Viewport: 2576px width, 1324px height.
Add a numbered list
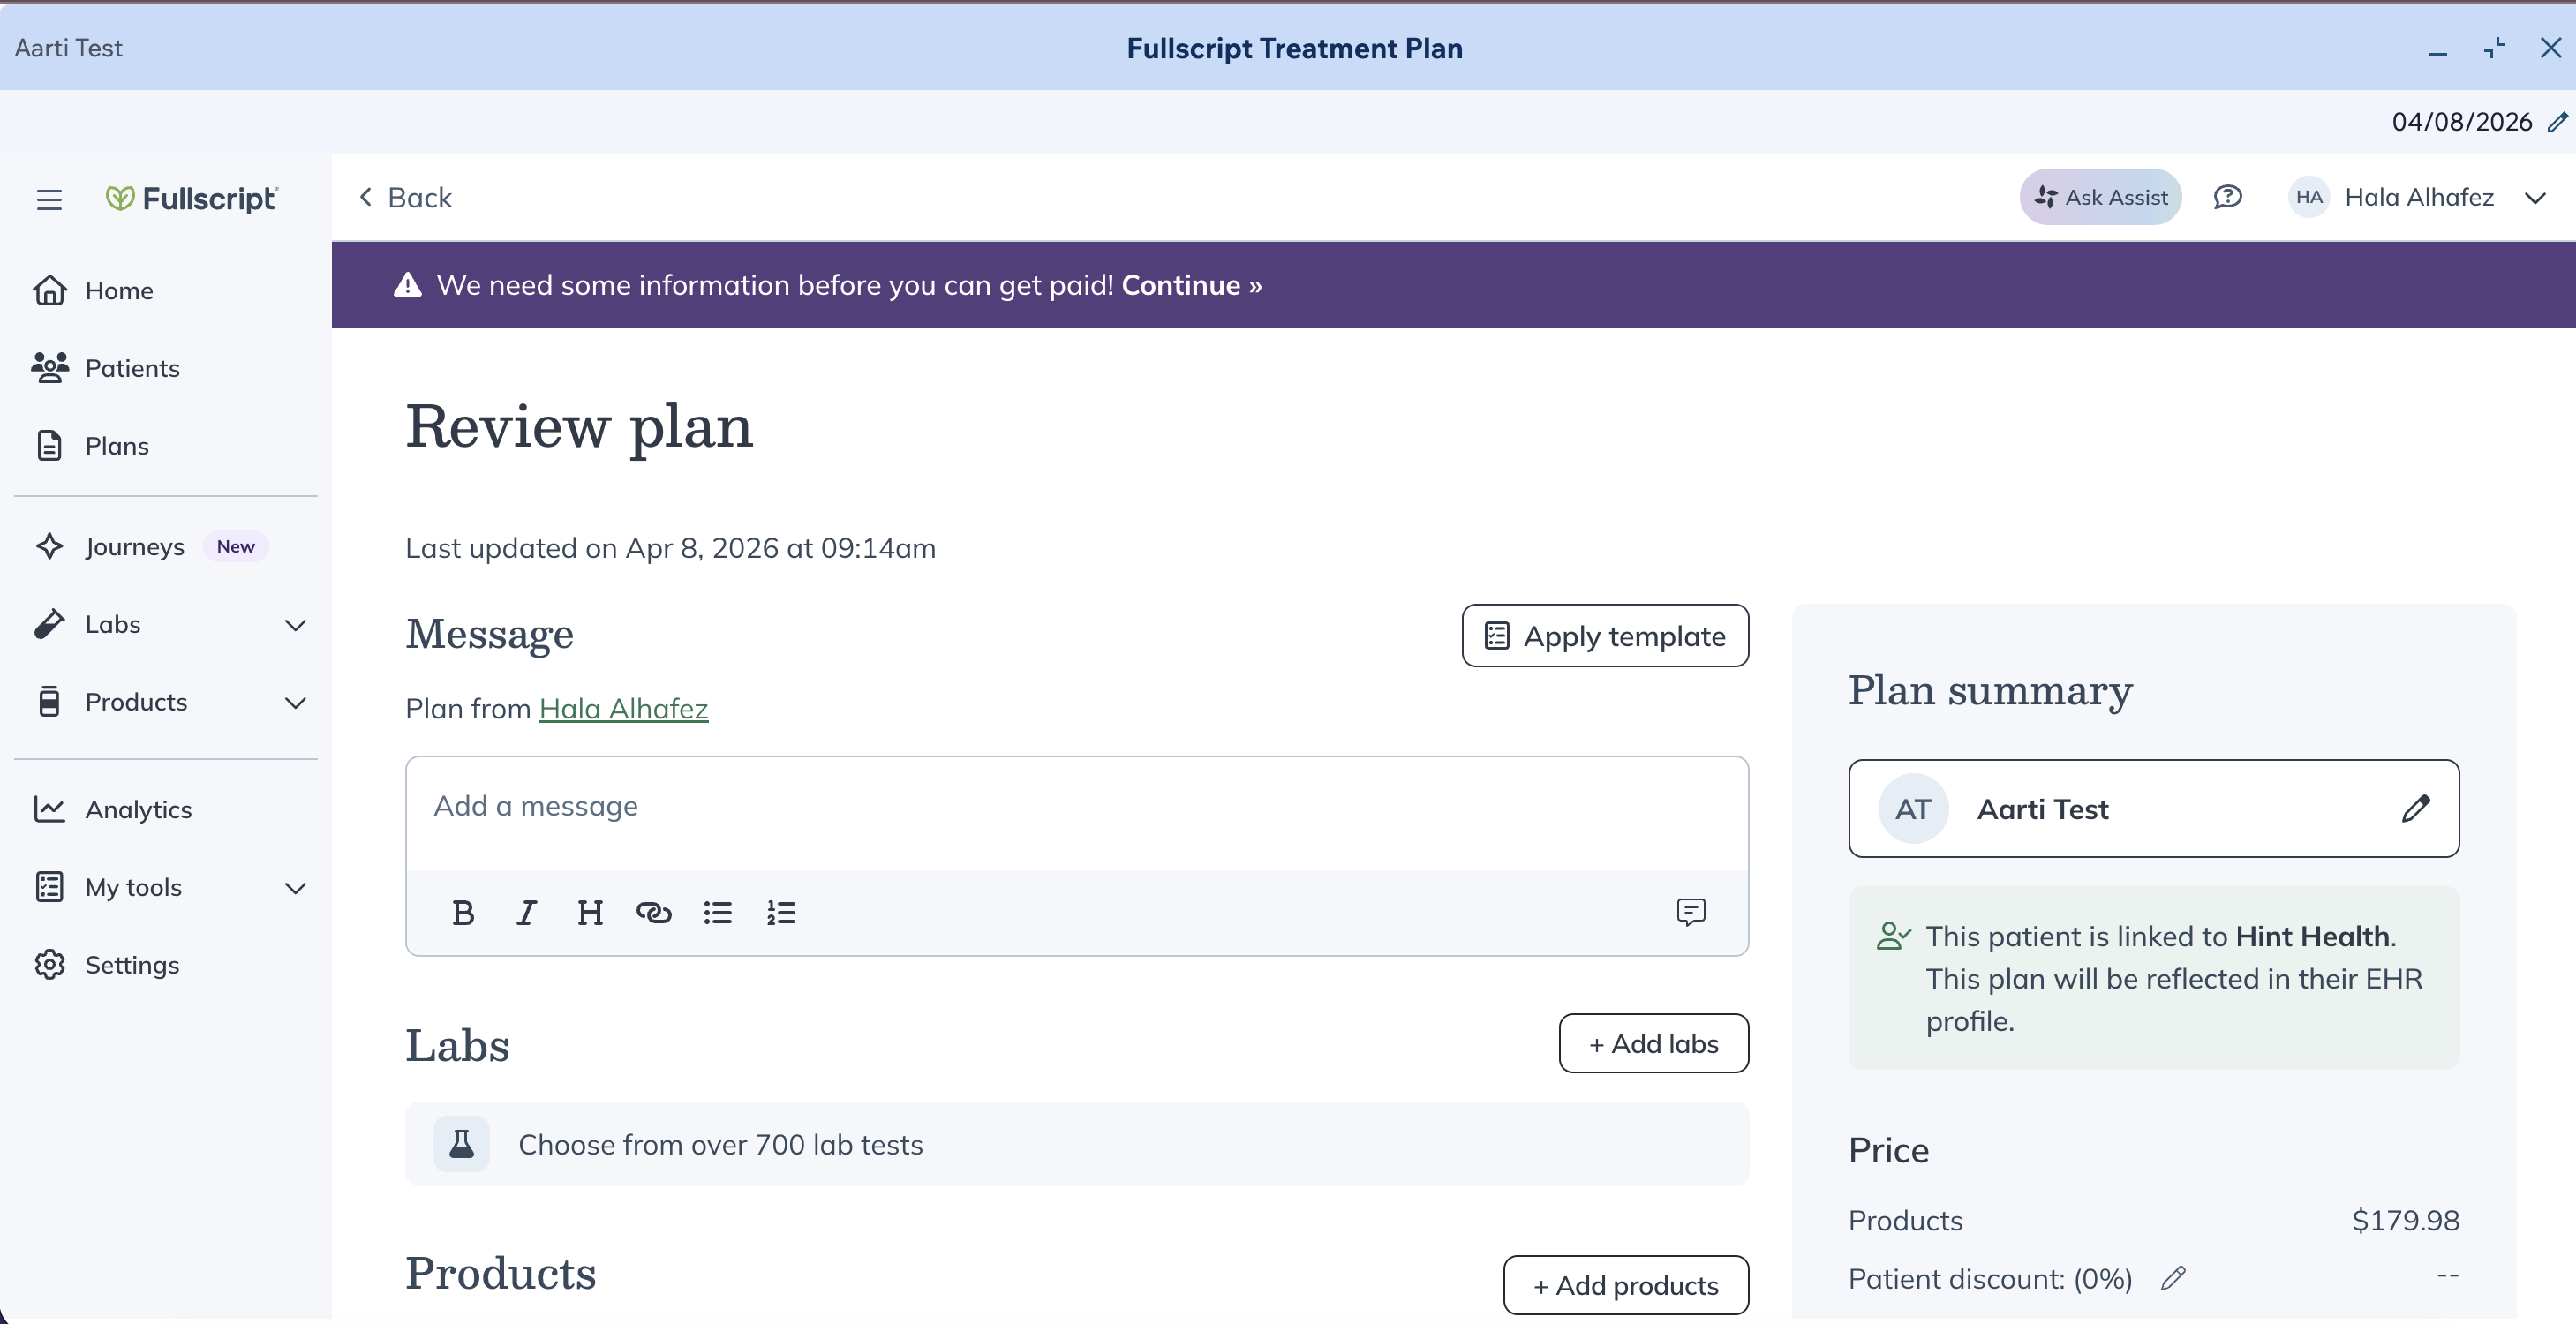click(x=781, y=912)
